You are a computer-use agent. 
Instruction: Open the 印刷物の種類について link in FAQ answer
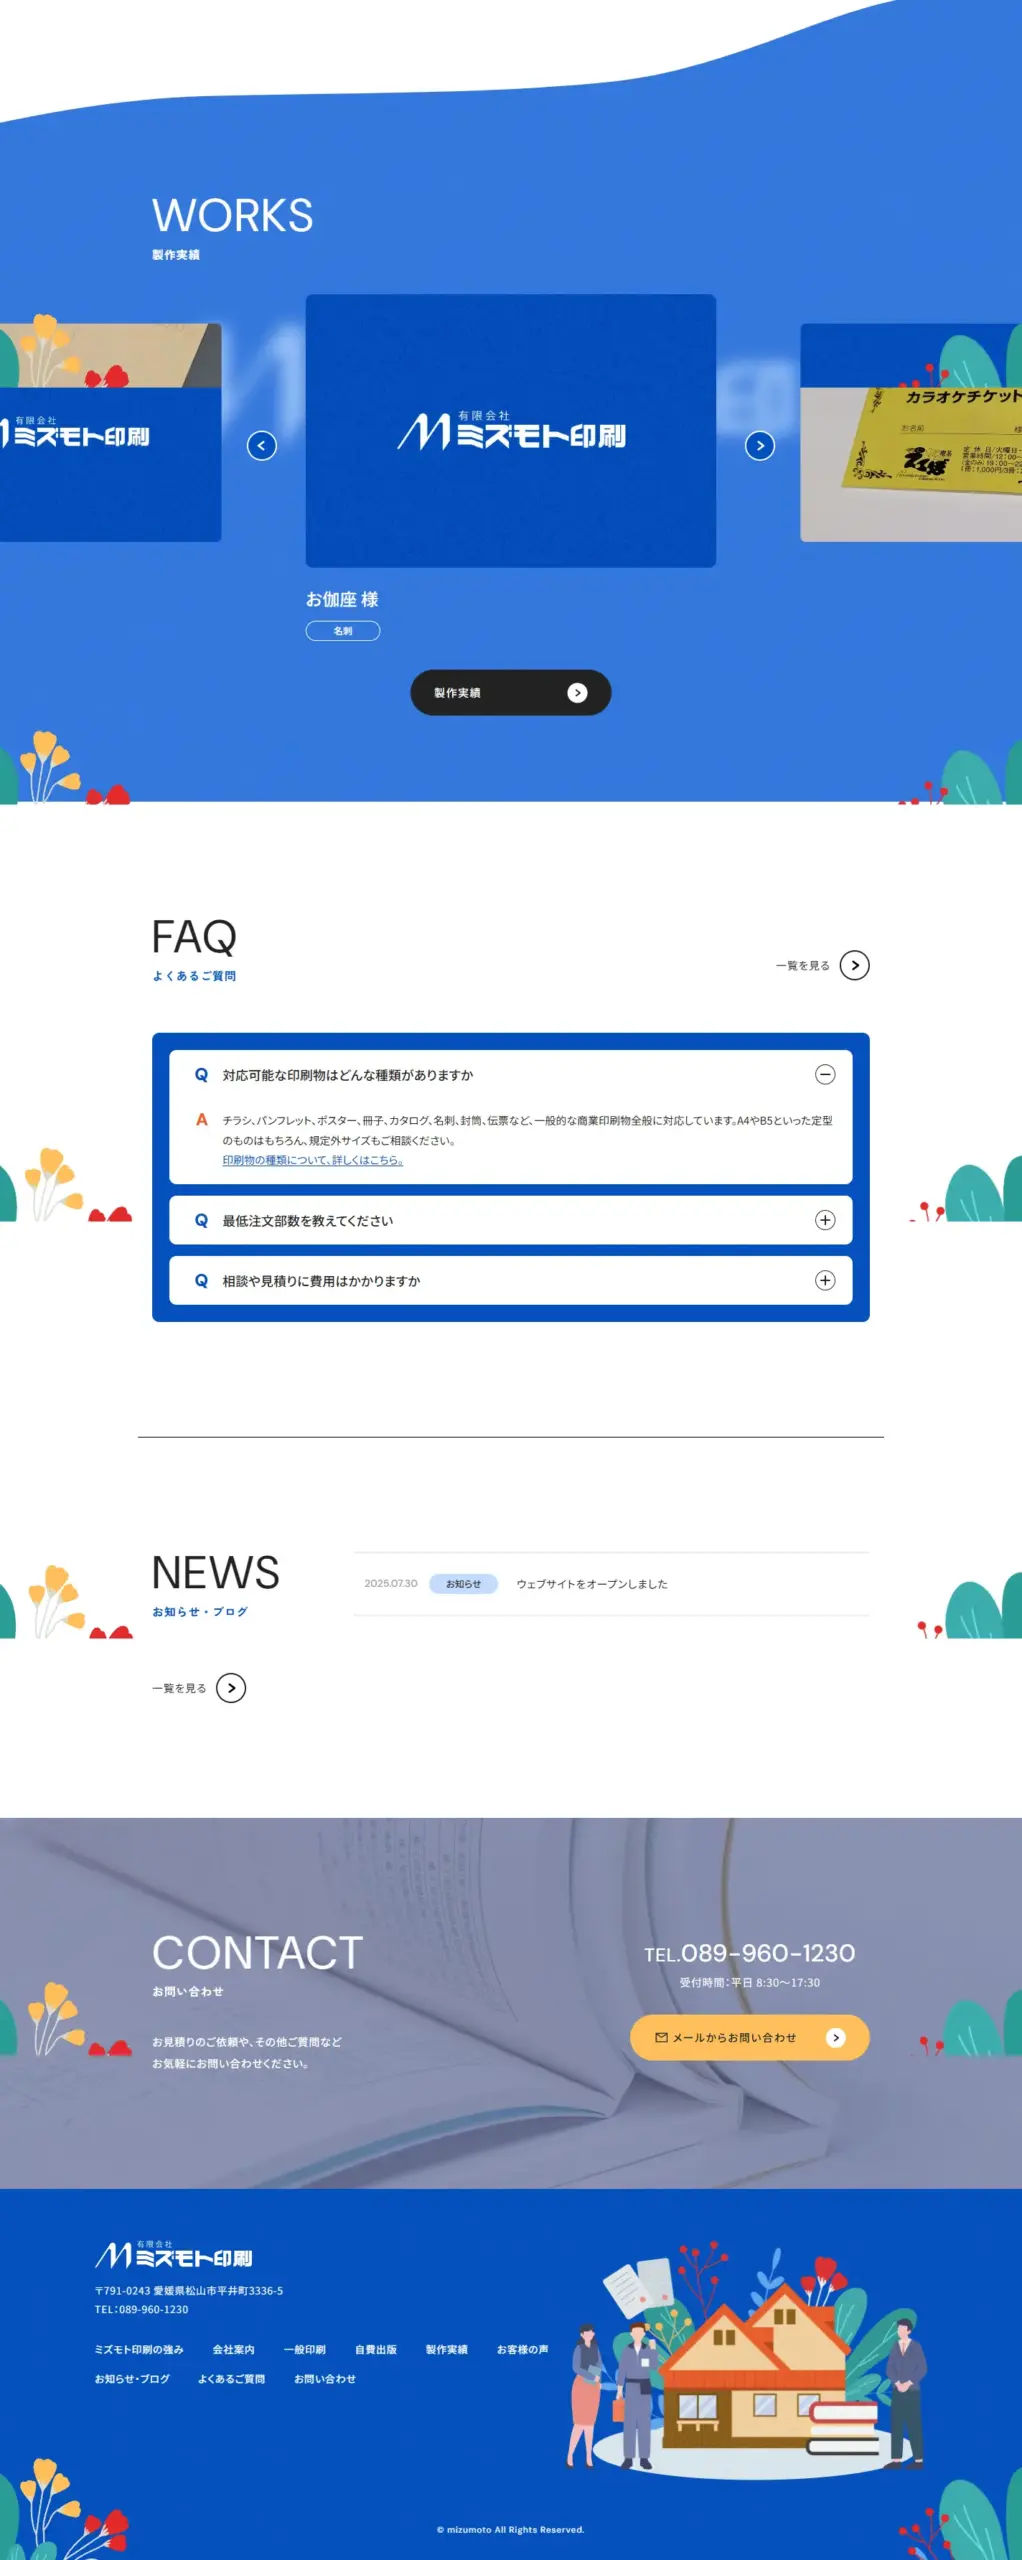[x=312, y=1160]
